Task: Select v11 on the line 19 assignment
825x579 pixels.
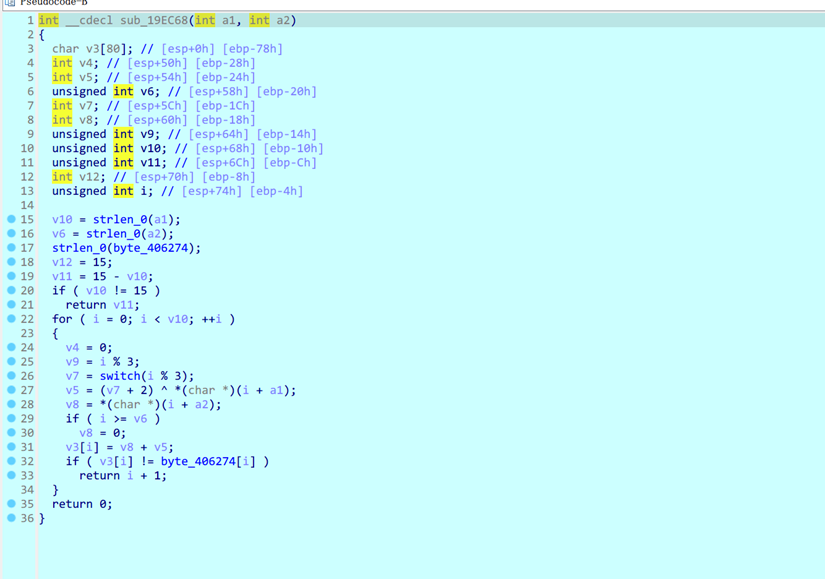Action: [62, 276]
